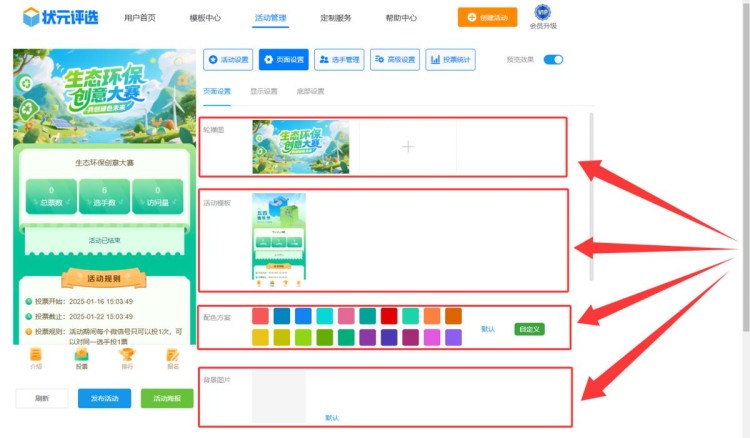Open 投票统计 chart section
This screenshot has height=438, width=750.
click(450, 60)
